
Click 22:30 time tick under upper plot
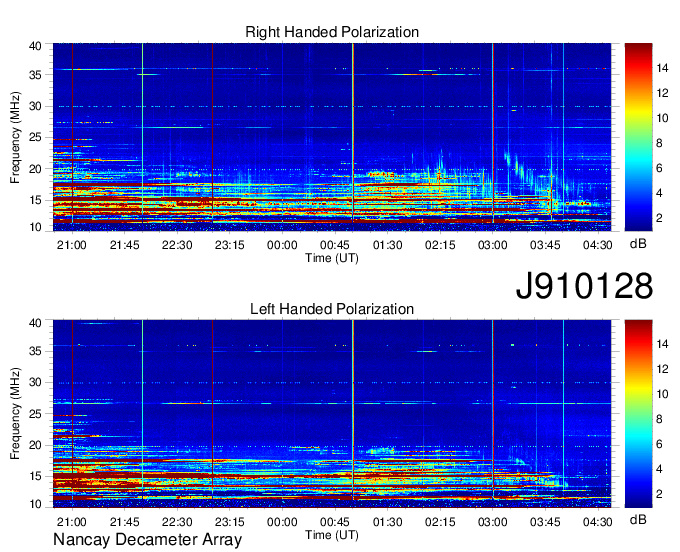pyautogui.click(x=177, y=245)
